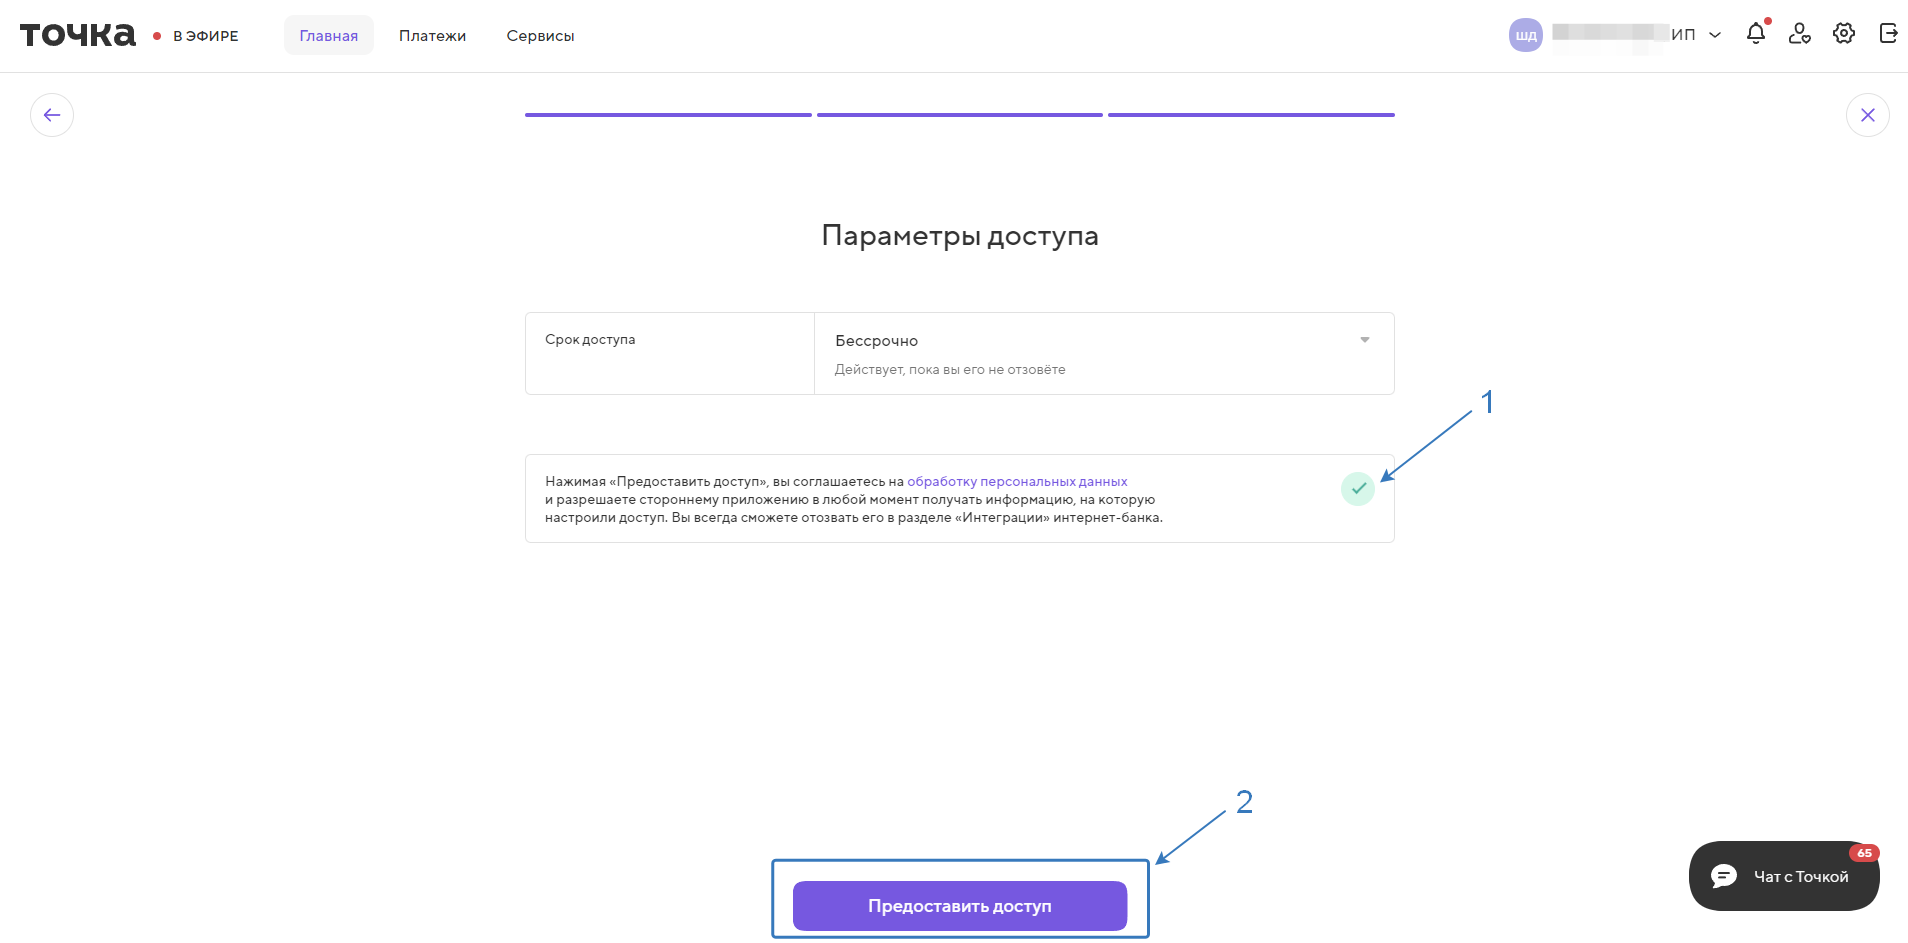Open the Платежи menu item
Viewport: 1908px width, 943px height.
pos(432,36)
